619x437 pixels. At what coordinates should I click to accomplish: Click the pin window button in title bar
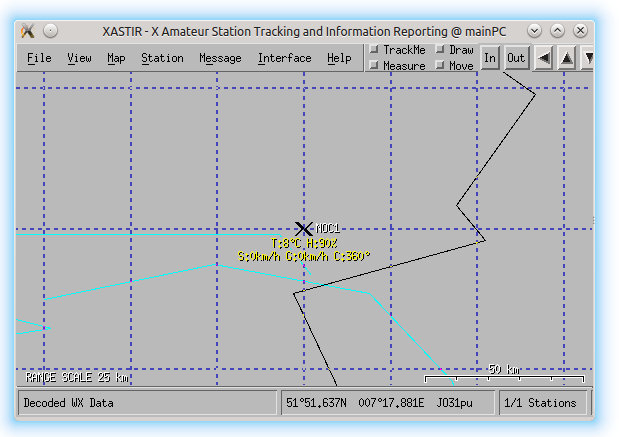[x=50, y=30]
